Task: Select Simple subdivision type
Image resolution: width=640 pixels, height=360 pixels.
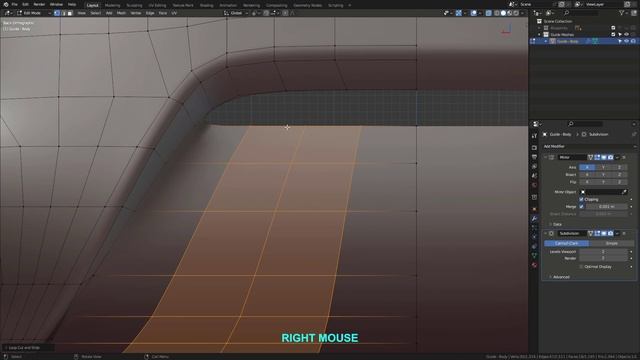Action: tap(611, 243)
